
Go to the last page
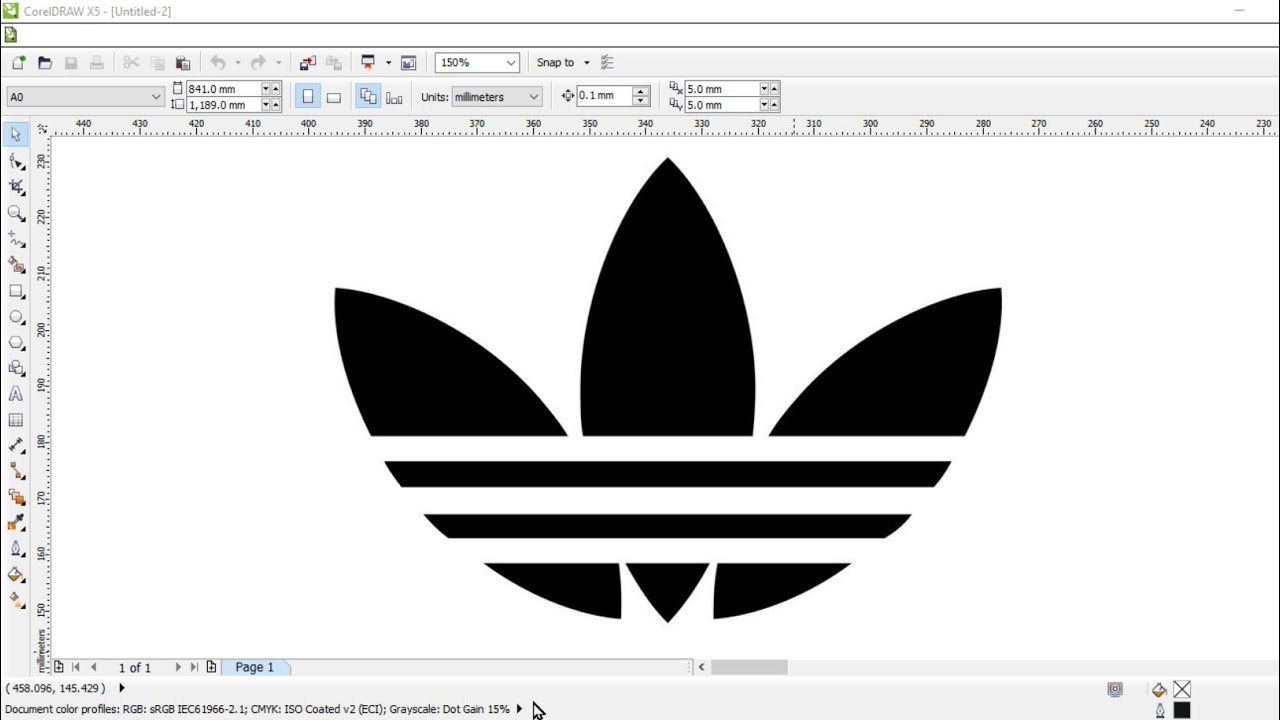(194, 667)
